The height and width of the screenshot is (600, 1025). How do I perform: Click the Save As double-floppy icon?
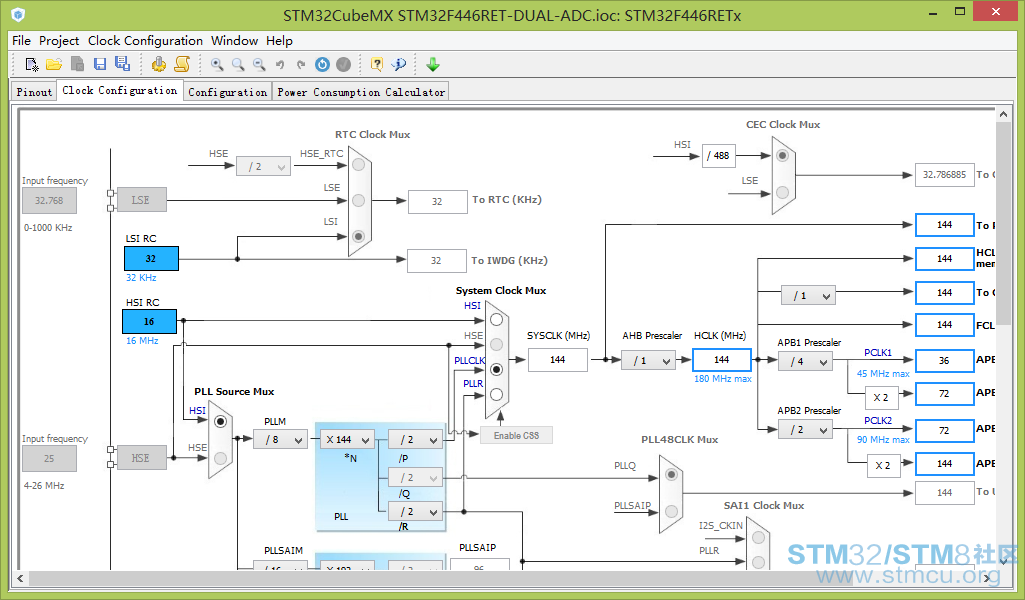122,64
